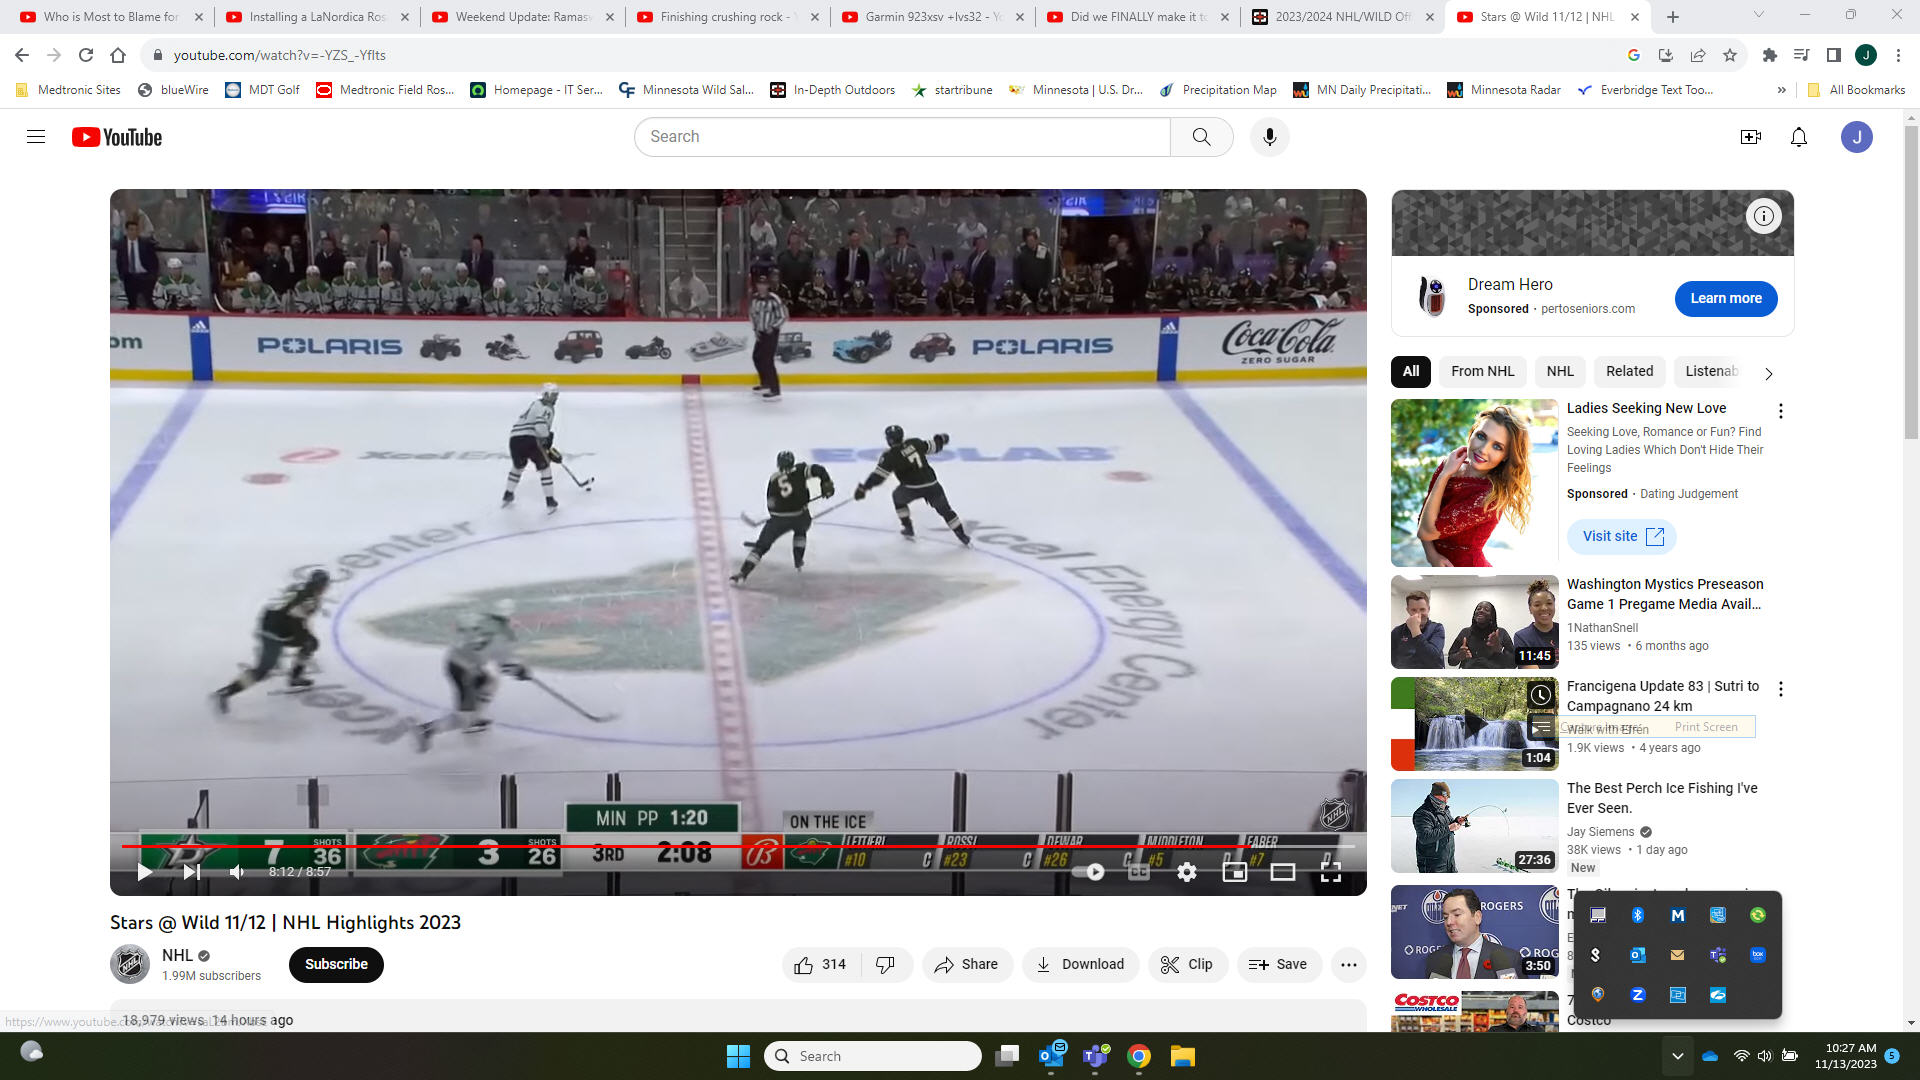This screenshot has width=1920, height=1080.
Task: Open the Create video icon
Action: click(1751, 137)
